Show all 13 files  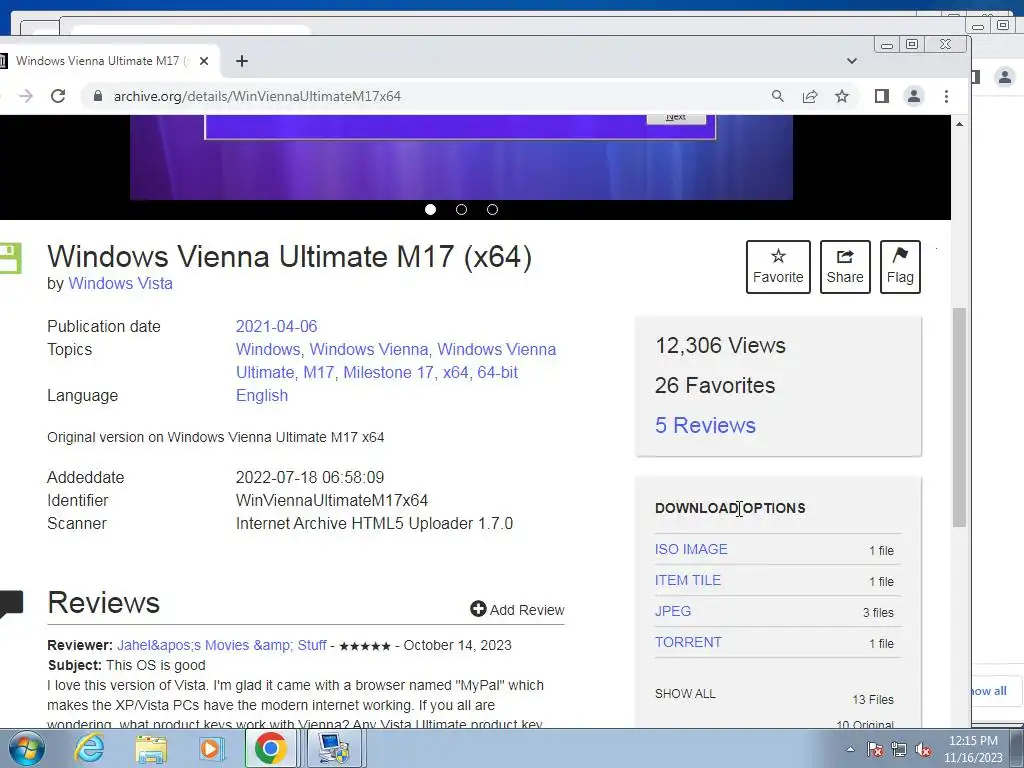(x=685, y=694)
